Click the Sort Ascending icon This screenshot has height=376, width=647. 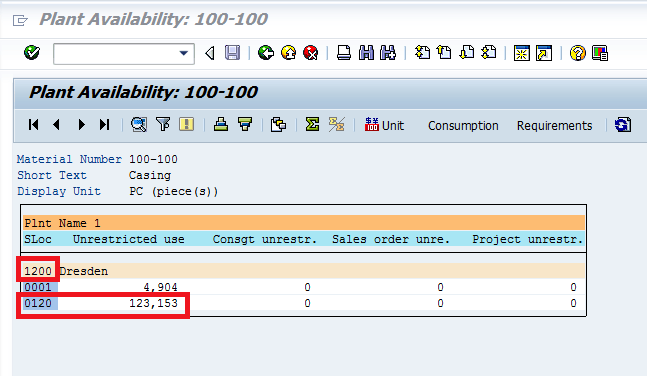[221, 124]
